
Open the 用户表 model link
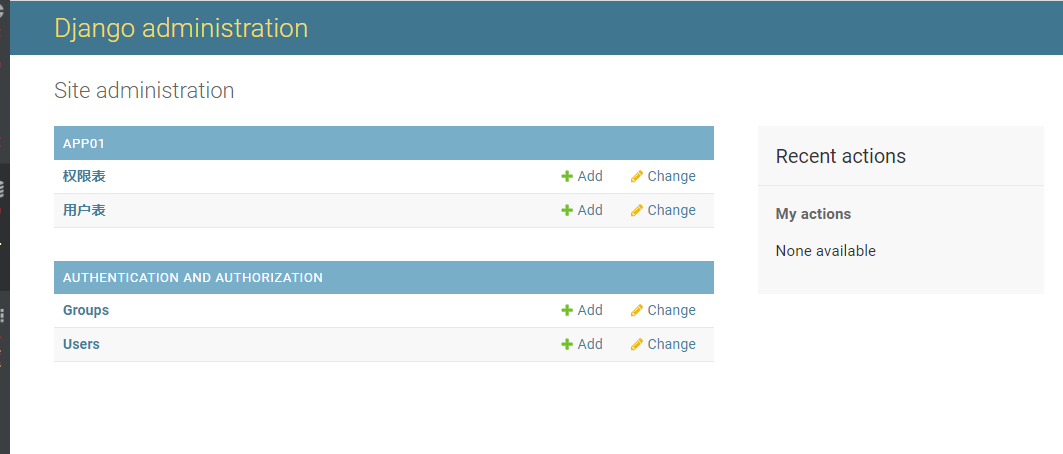84,210
